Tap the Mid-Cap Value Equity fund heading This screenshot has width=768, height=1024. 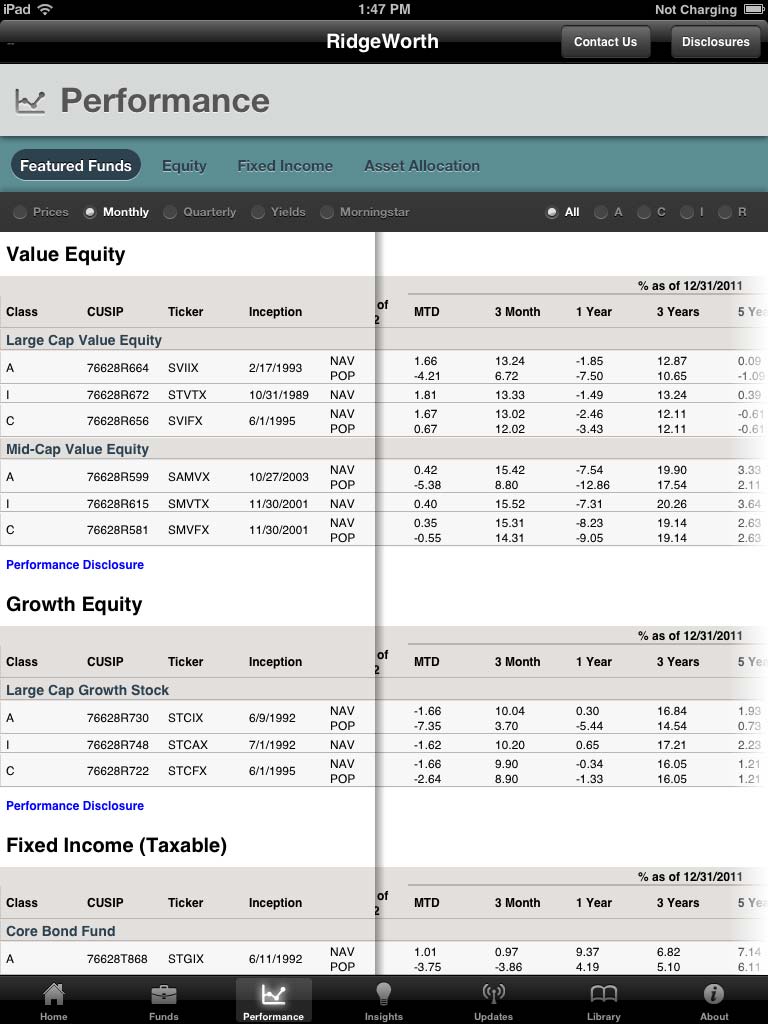(x=77, y=449)
